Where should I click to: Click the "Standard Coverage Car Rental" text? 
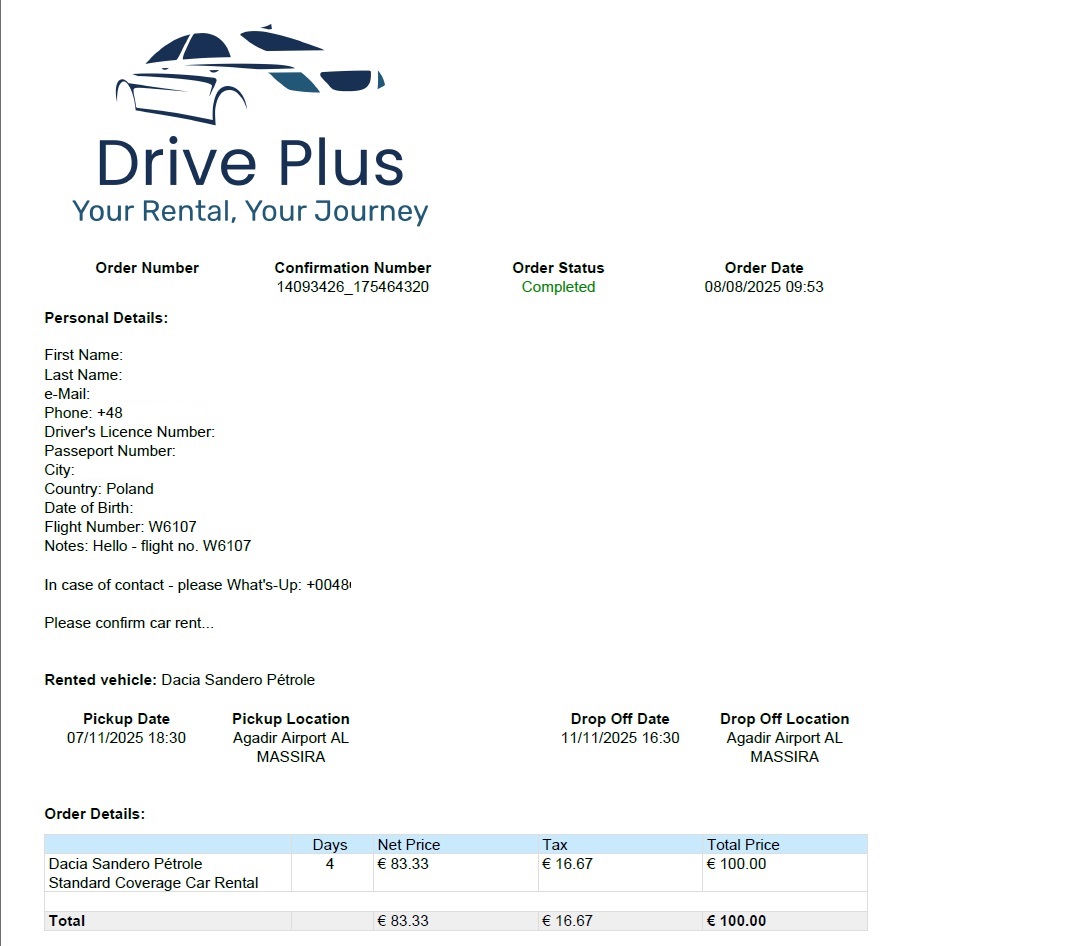point(153,883)
